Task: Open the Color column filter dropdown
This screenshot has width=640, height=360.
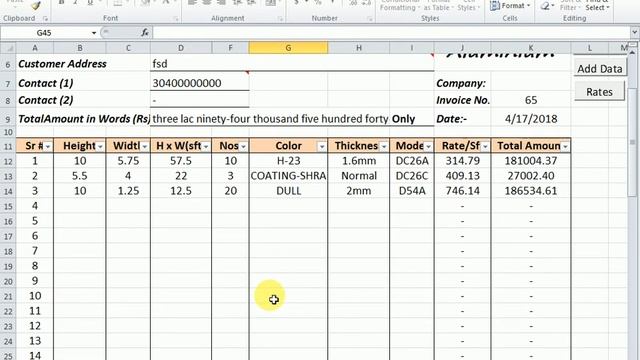Action: (x=322, y=146)
